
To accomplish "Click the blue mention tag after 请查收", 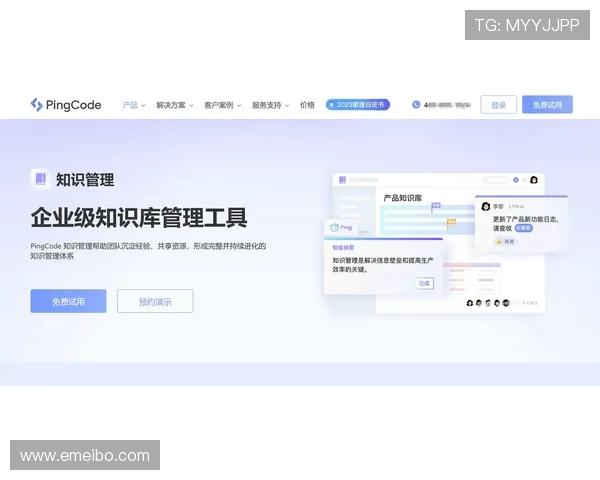I will 523,228.
